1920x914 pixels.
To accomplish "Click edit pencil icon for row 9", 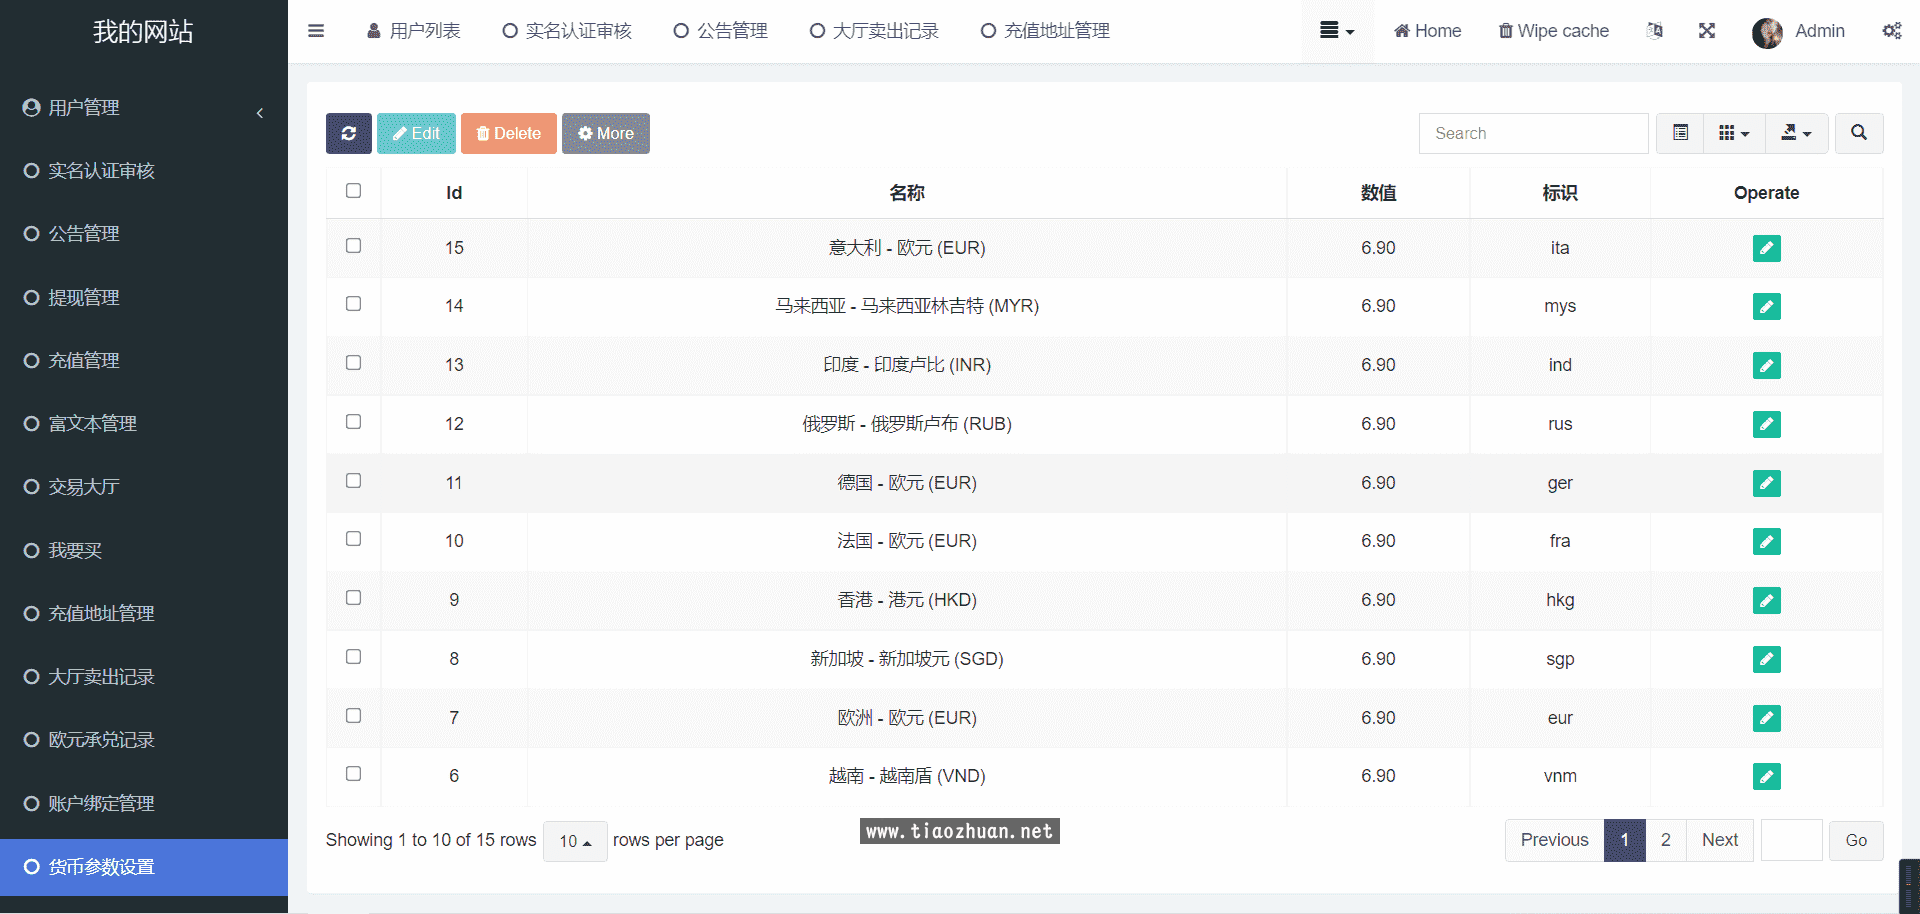I will point(1766,600).
